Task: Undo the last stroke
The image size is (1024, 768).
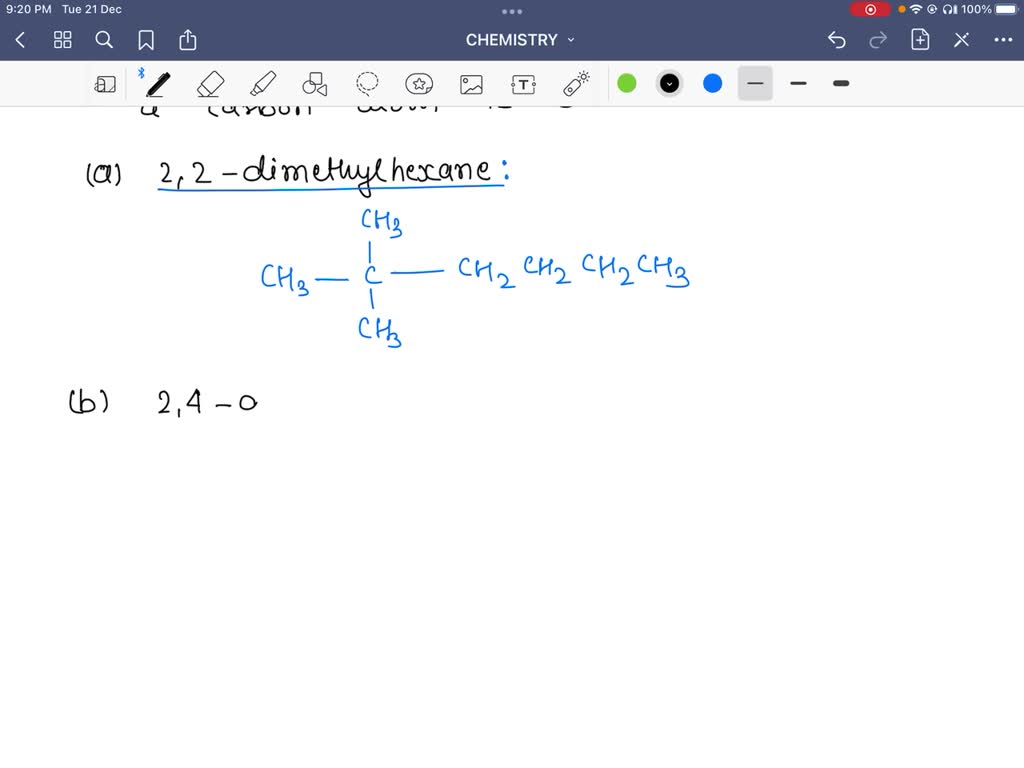Action: (x=837, y=40)
